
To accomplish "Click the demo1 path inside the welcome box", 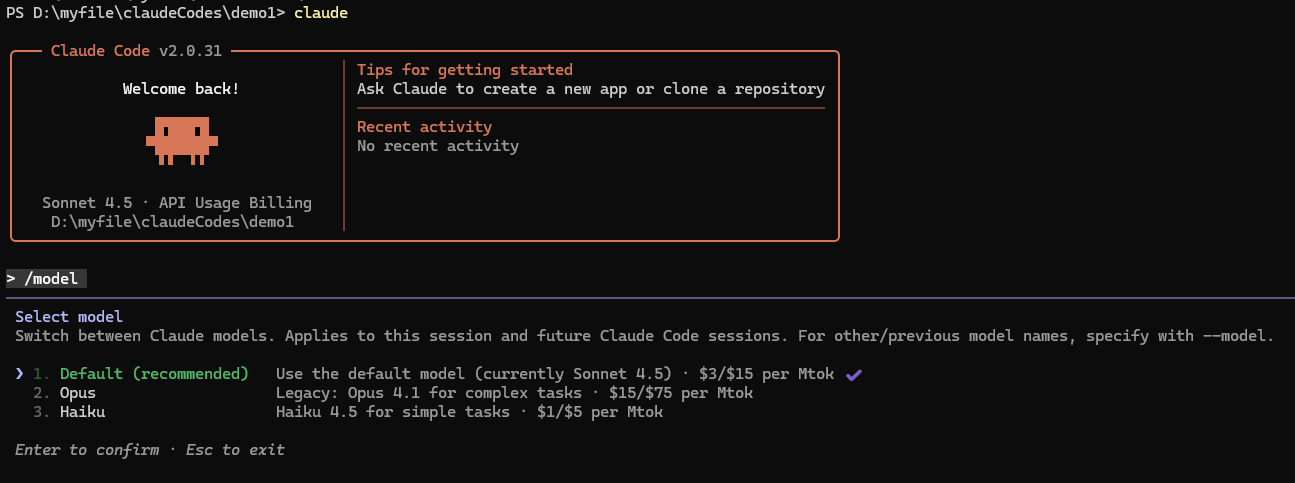I will 172,222.
